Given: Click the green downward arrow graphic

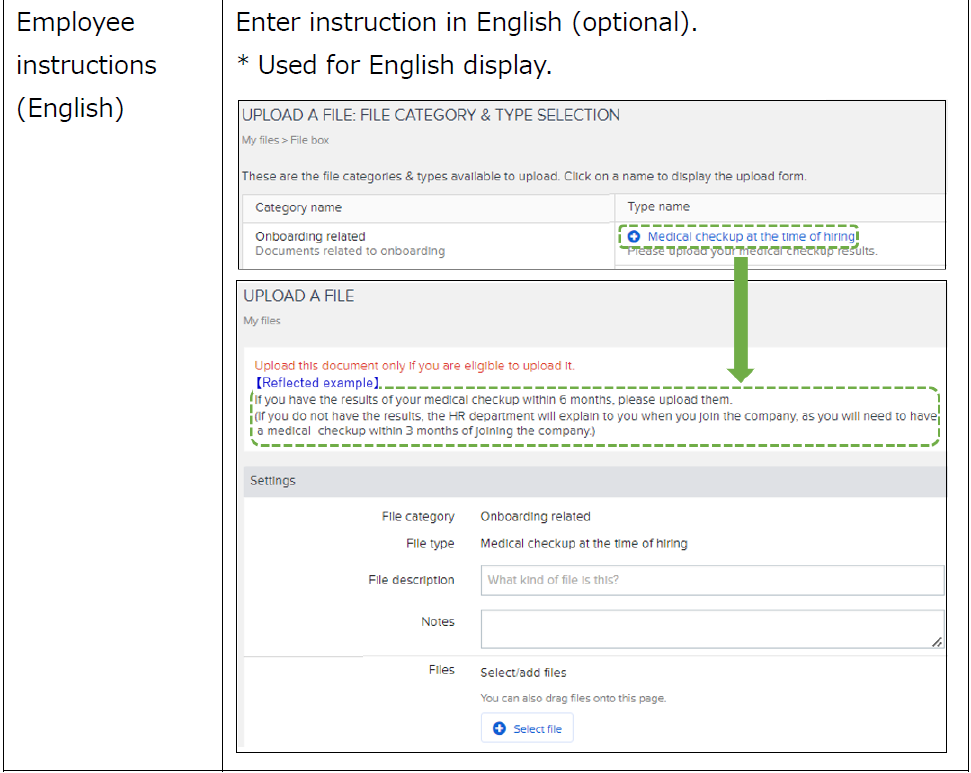Looking at the screenshot, I should tap(740, 320).
